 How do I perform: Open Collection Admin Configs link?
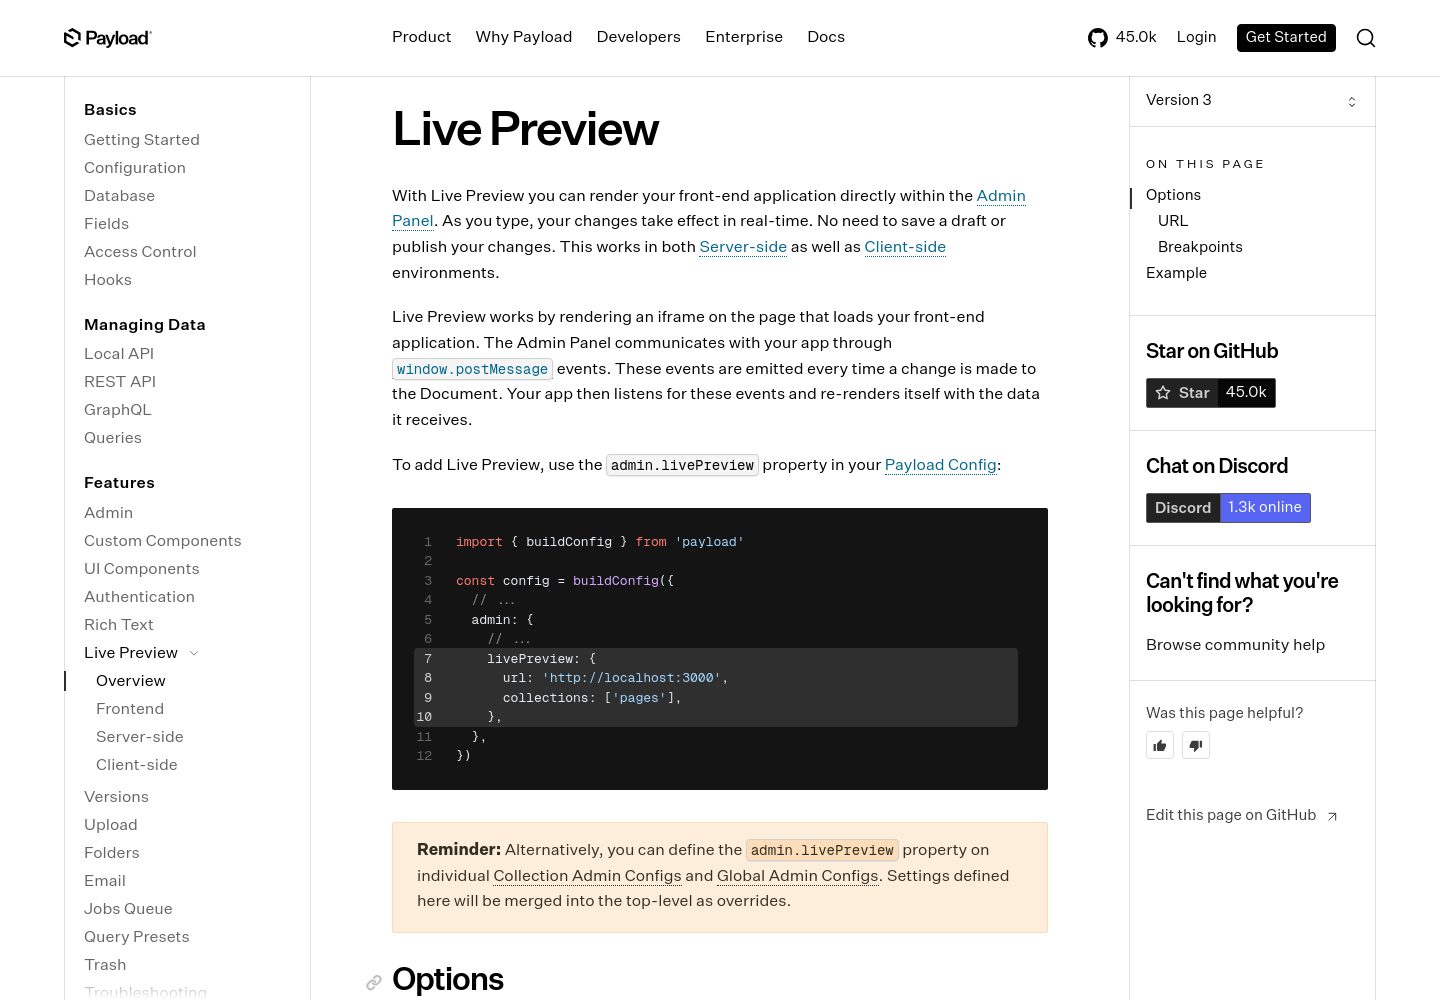587,876
